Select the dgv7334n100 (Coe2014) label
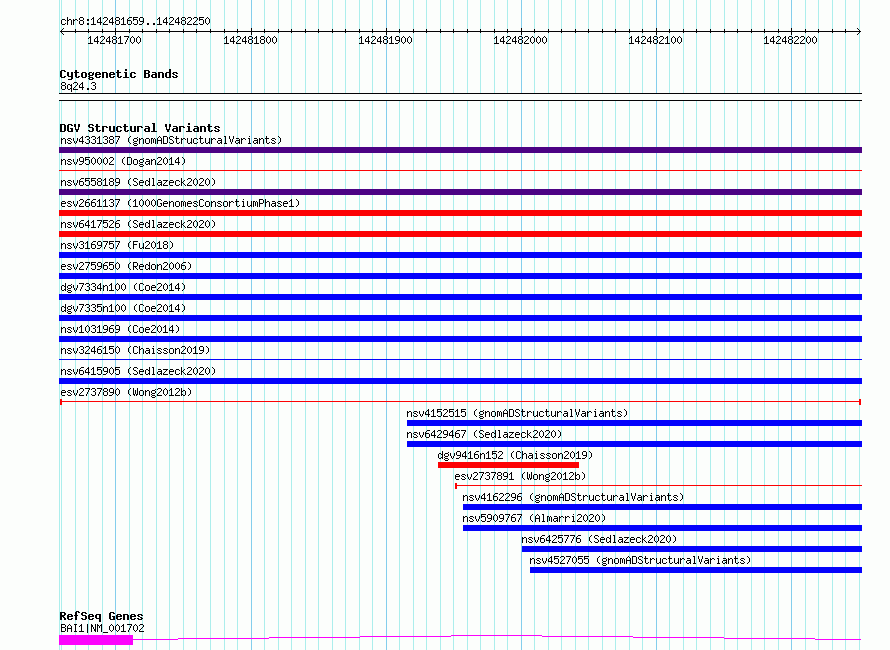This screenshot has height=650, width=890. tap(122, 287)
